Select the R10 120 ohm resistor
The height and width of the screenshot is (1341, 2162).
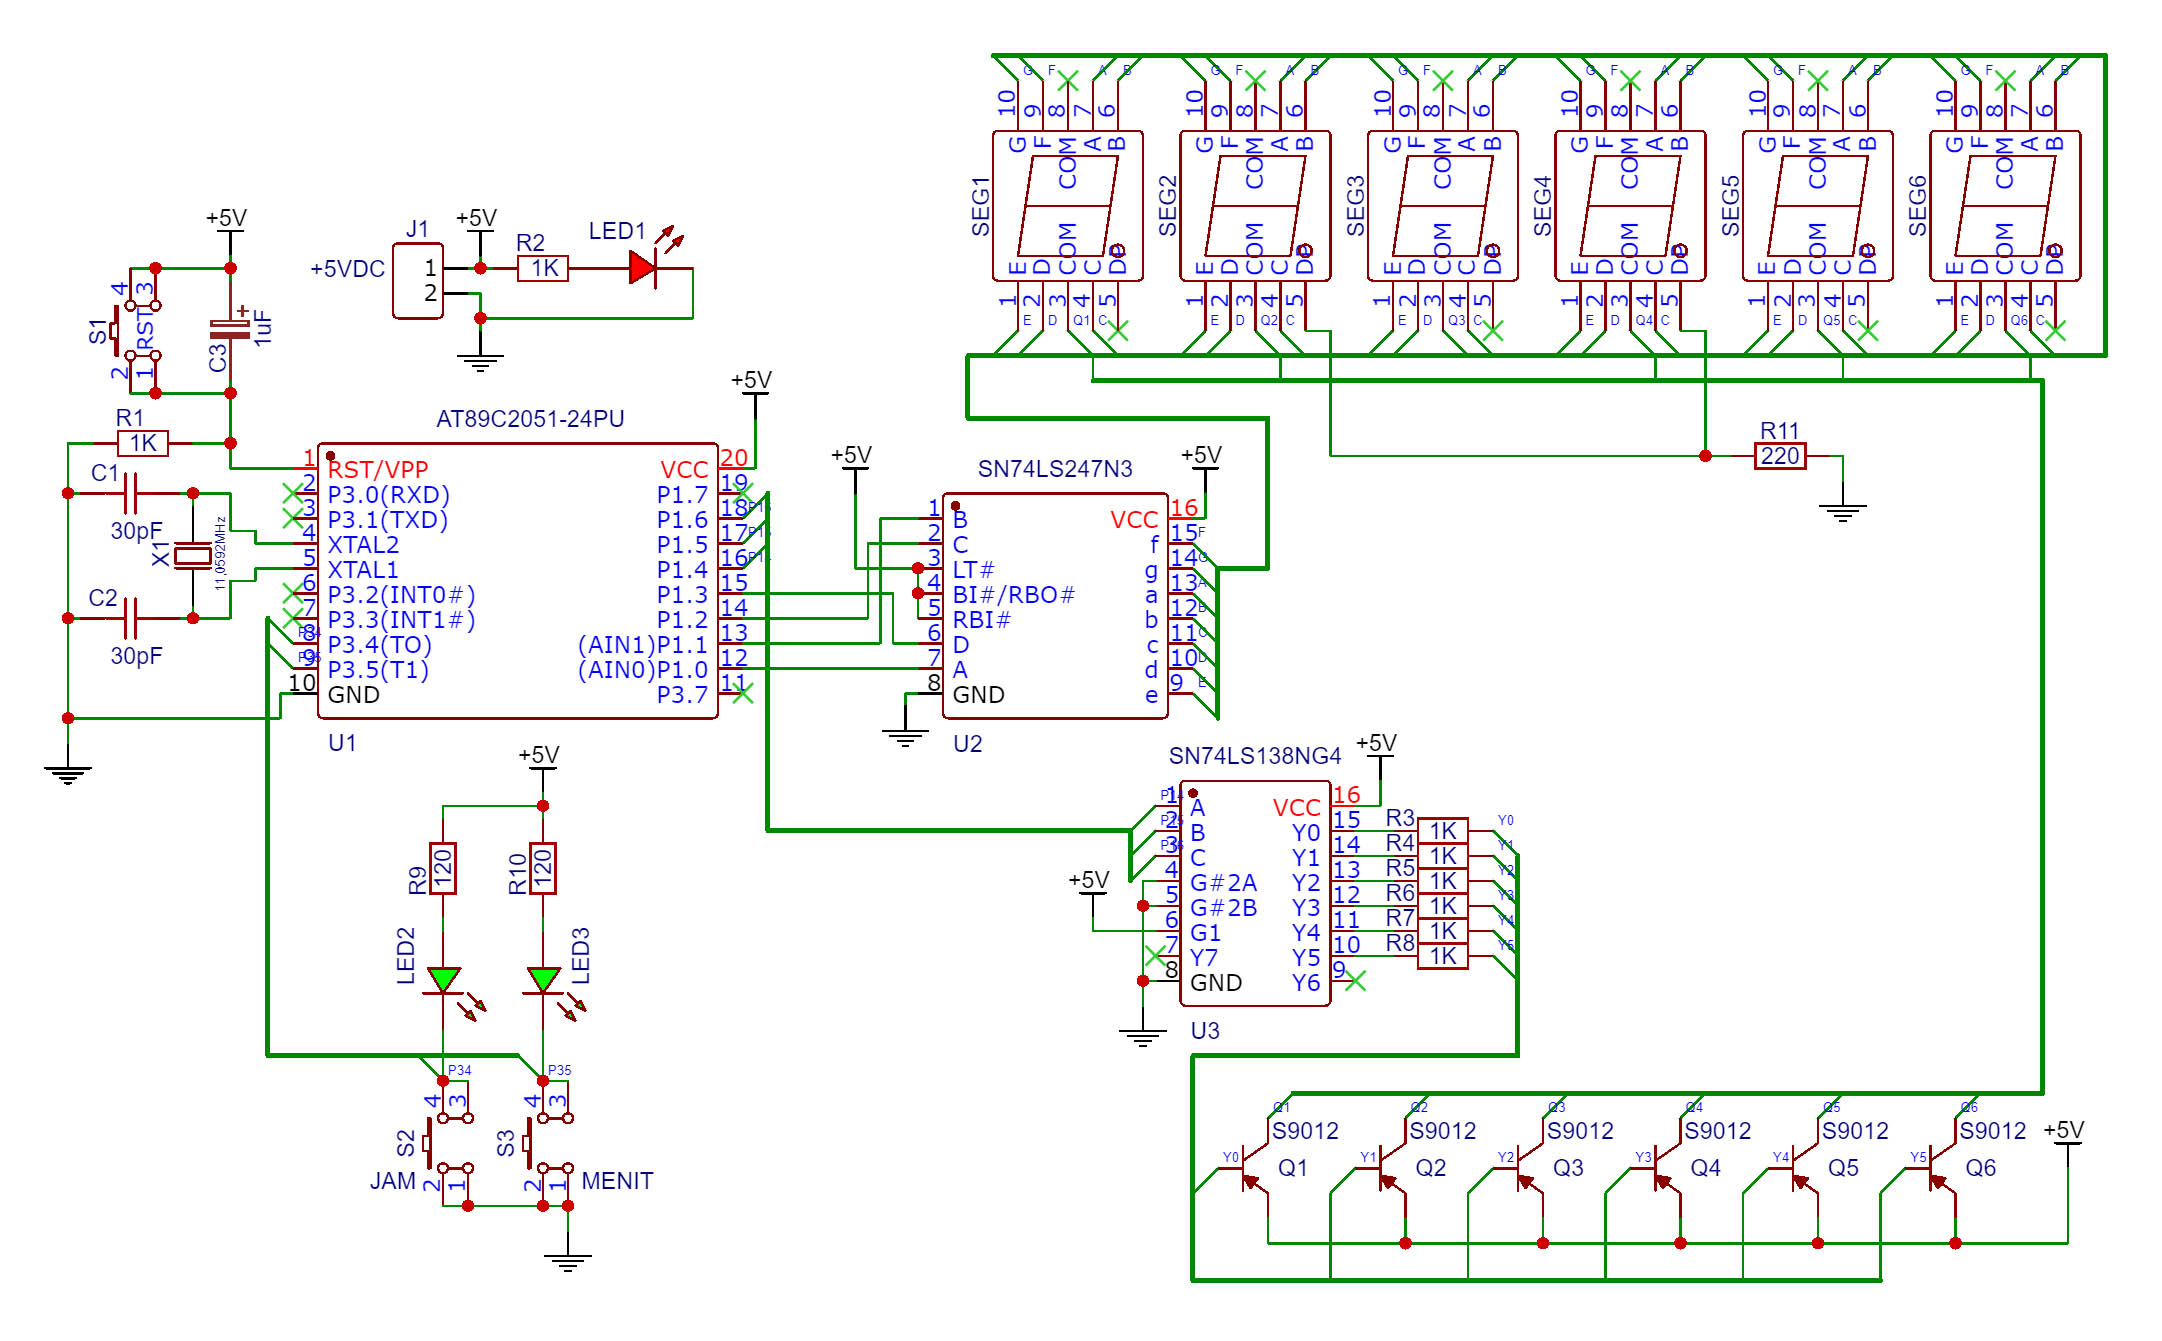tap(543, 868)
